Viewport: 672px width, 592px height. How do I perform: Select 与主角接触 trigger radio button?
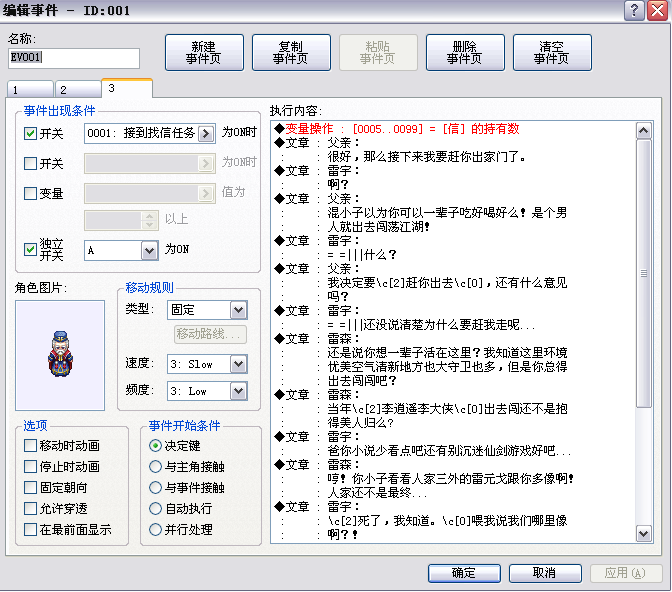pyautogui.click(x=155, y=466)
